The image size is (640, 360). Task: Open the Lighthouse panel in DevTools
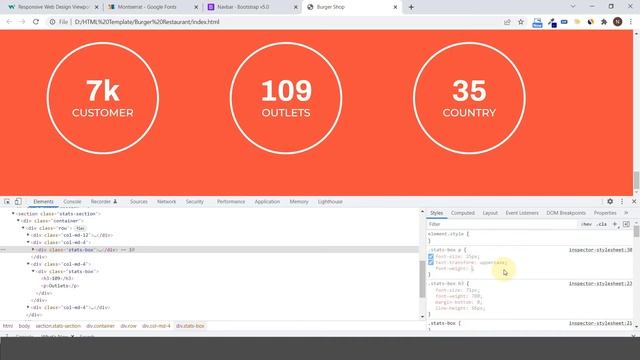330,202
